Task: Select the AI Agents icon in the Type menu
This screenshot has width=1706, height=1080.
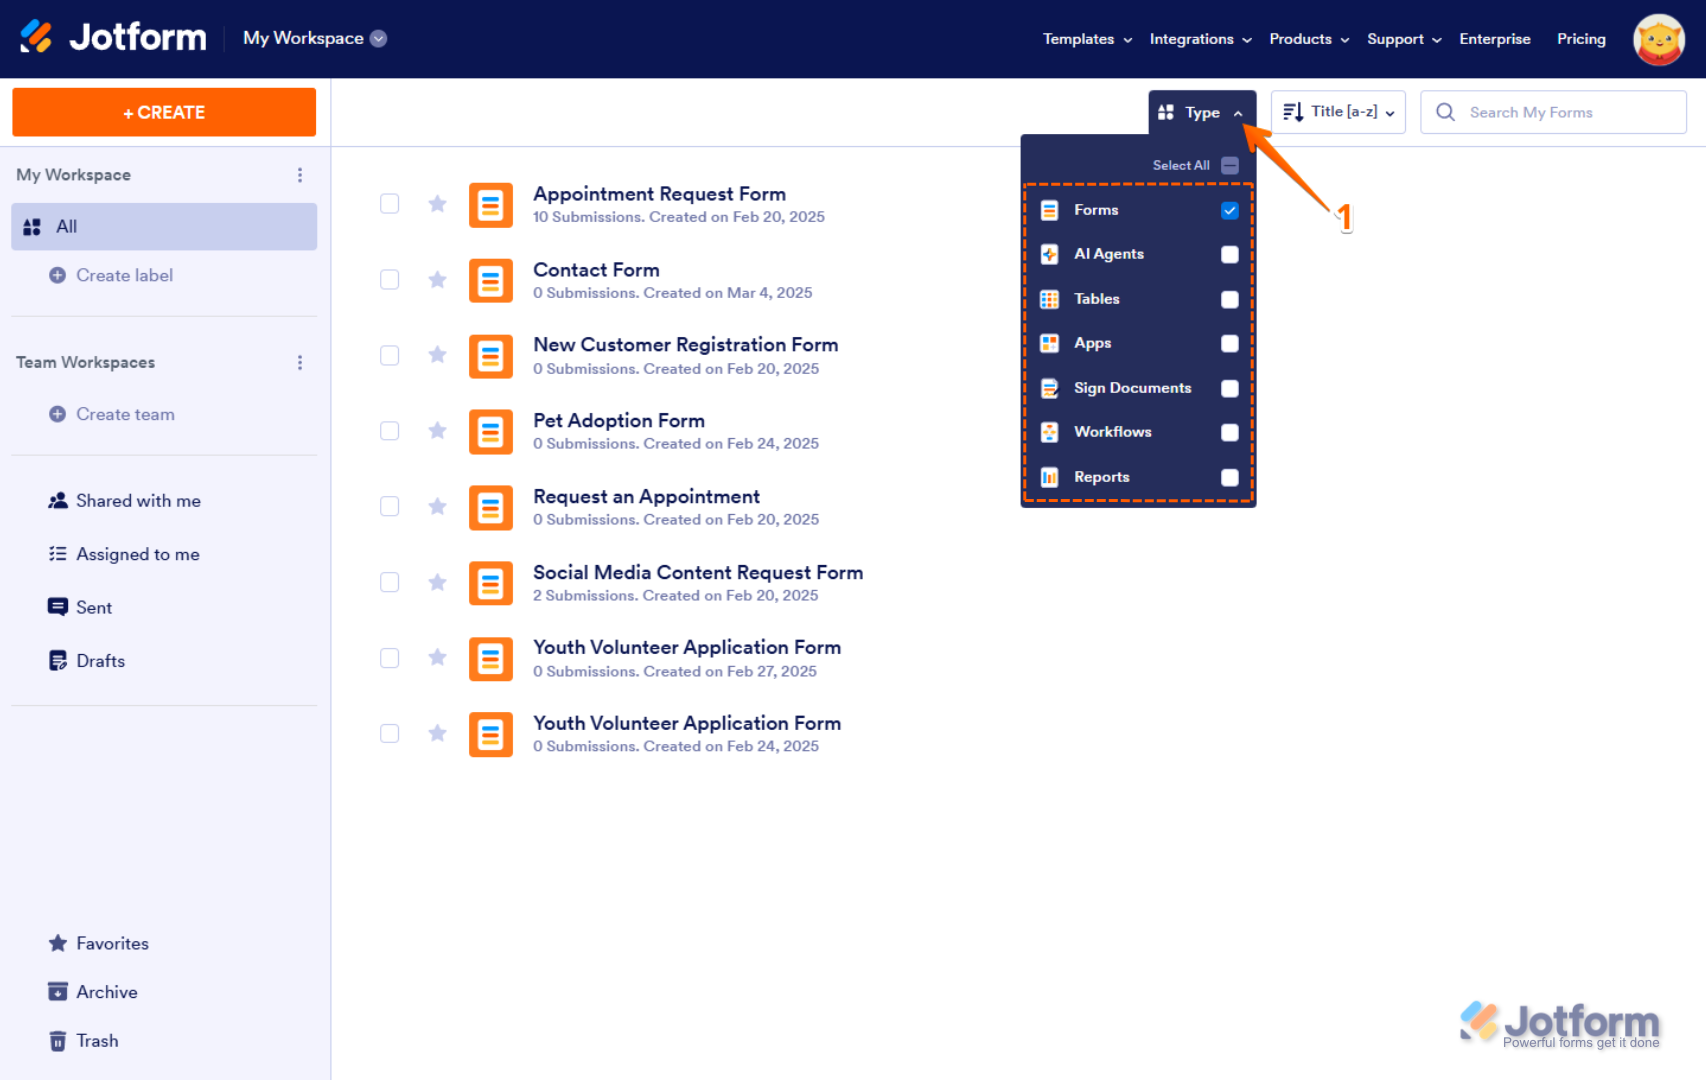Action: [x=1049, y=254]
